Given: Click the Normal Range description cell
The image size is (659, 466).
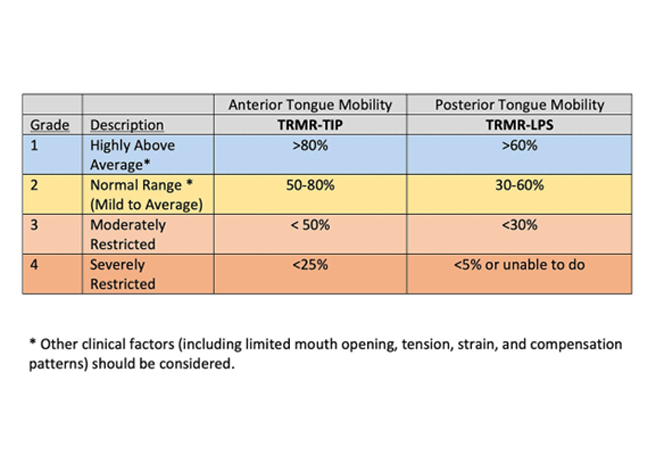Looking at the screenshot, I should coord(145,195).
